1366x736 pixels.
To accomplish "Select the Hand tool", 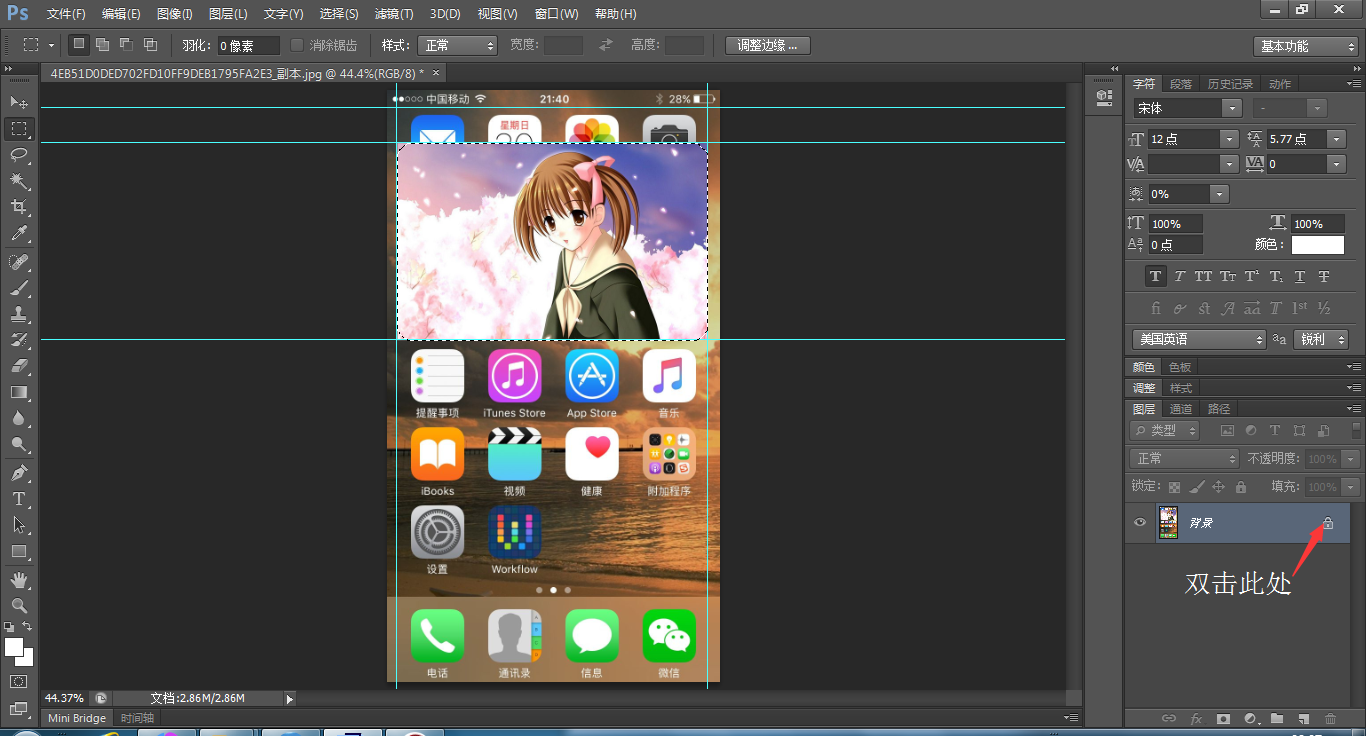I will [19, 580].
